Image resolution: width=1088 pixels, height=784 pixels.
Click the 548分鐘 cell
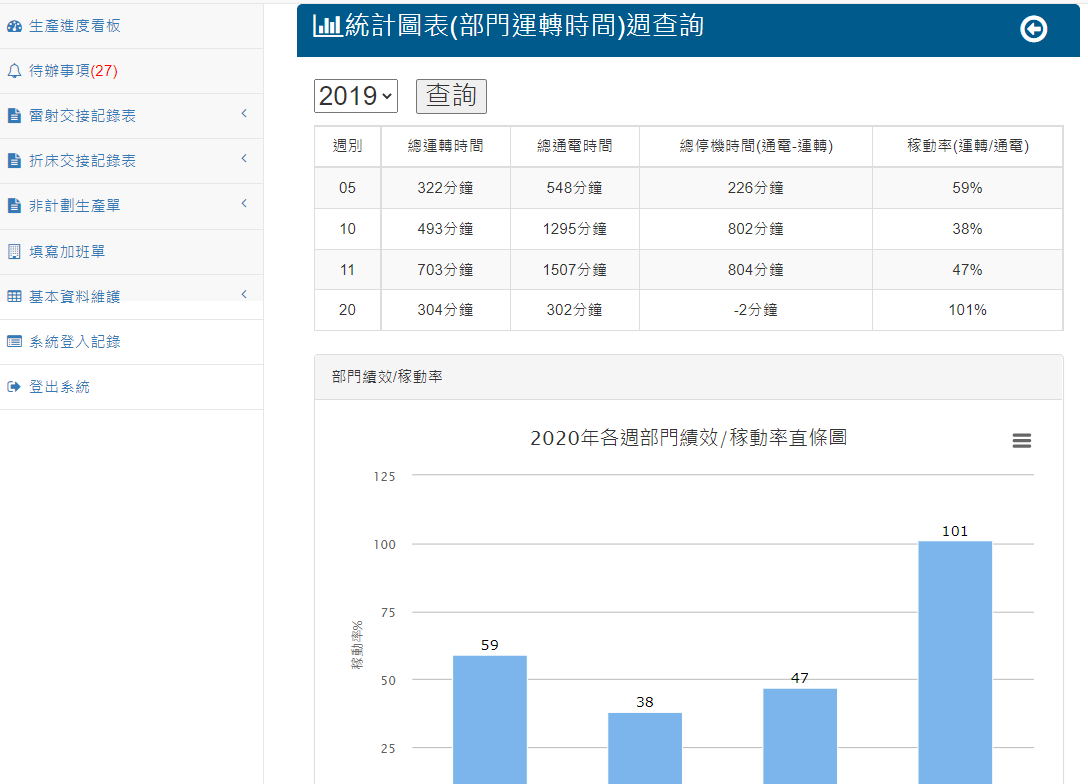tap(575, 188)
